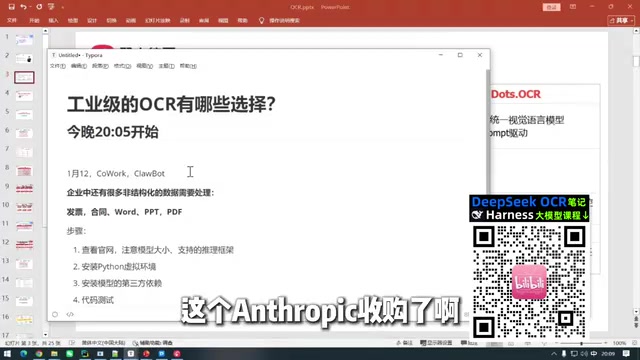Open Typora 主题(T) menu

(x=167, y=66)
